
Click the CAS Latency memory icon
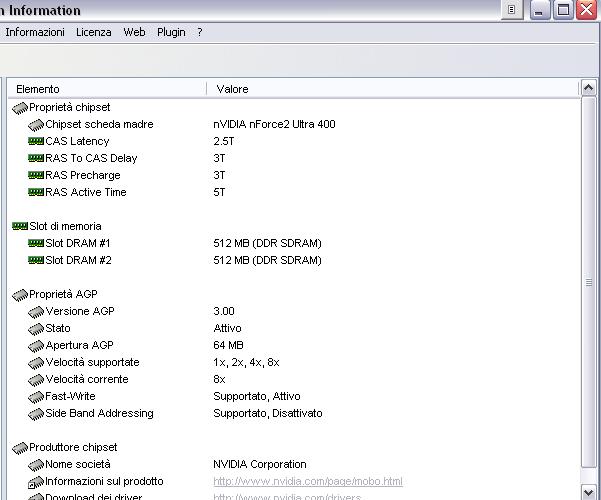click(36, 141)
